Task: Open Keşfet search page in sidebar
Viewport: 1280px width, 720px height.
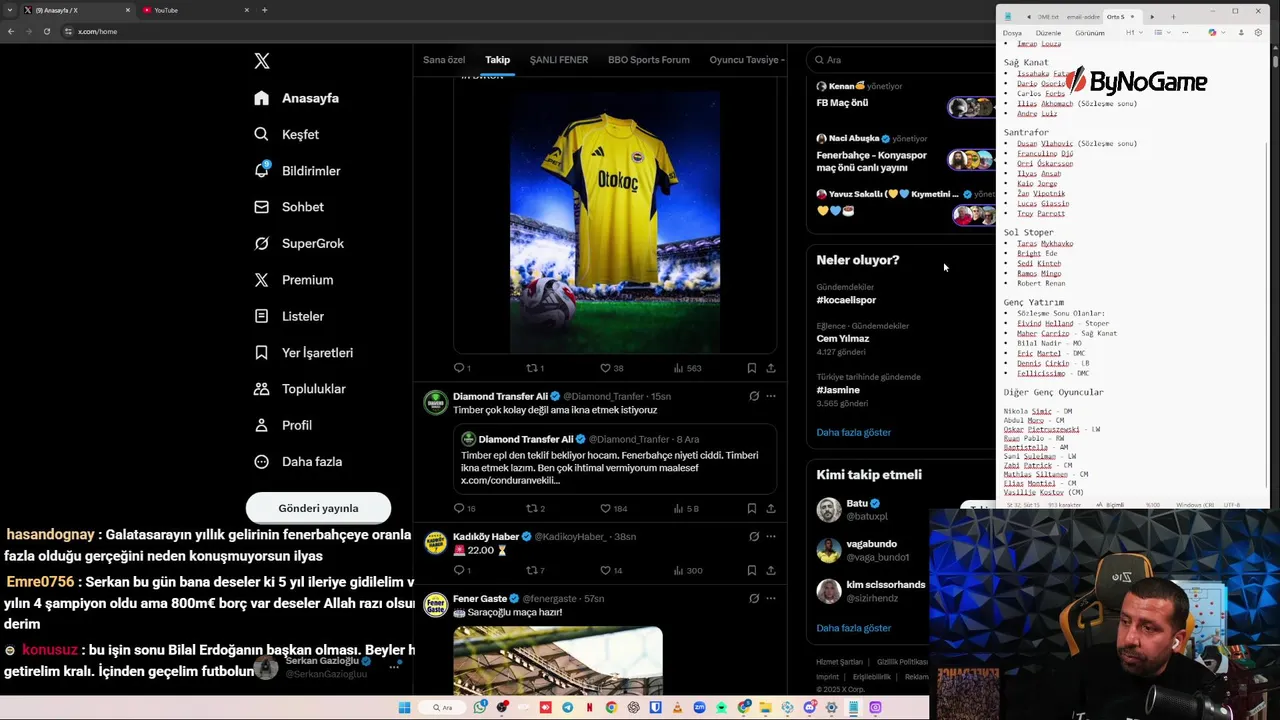Action: click(286, 134)
